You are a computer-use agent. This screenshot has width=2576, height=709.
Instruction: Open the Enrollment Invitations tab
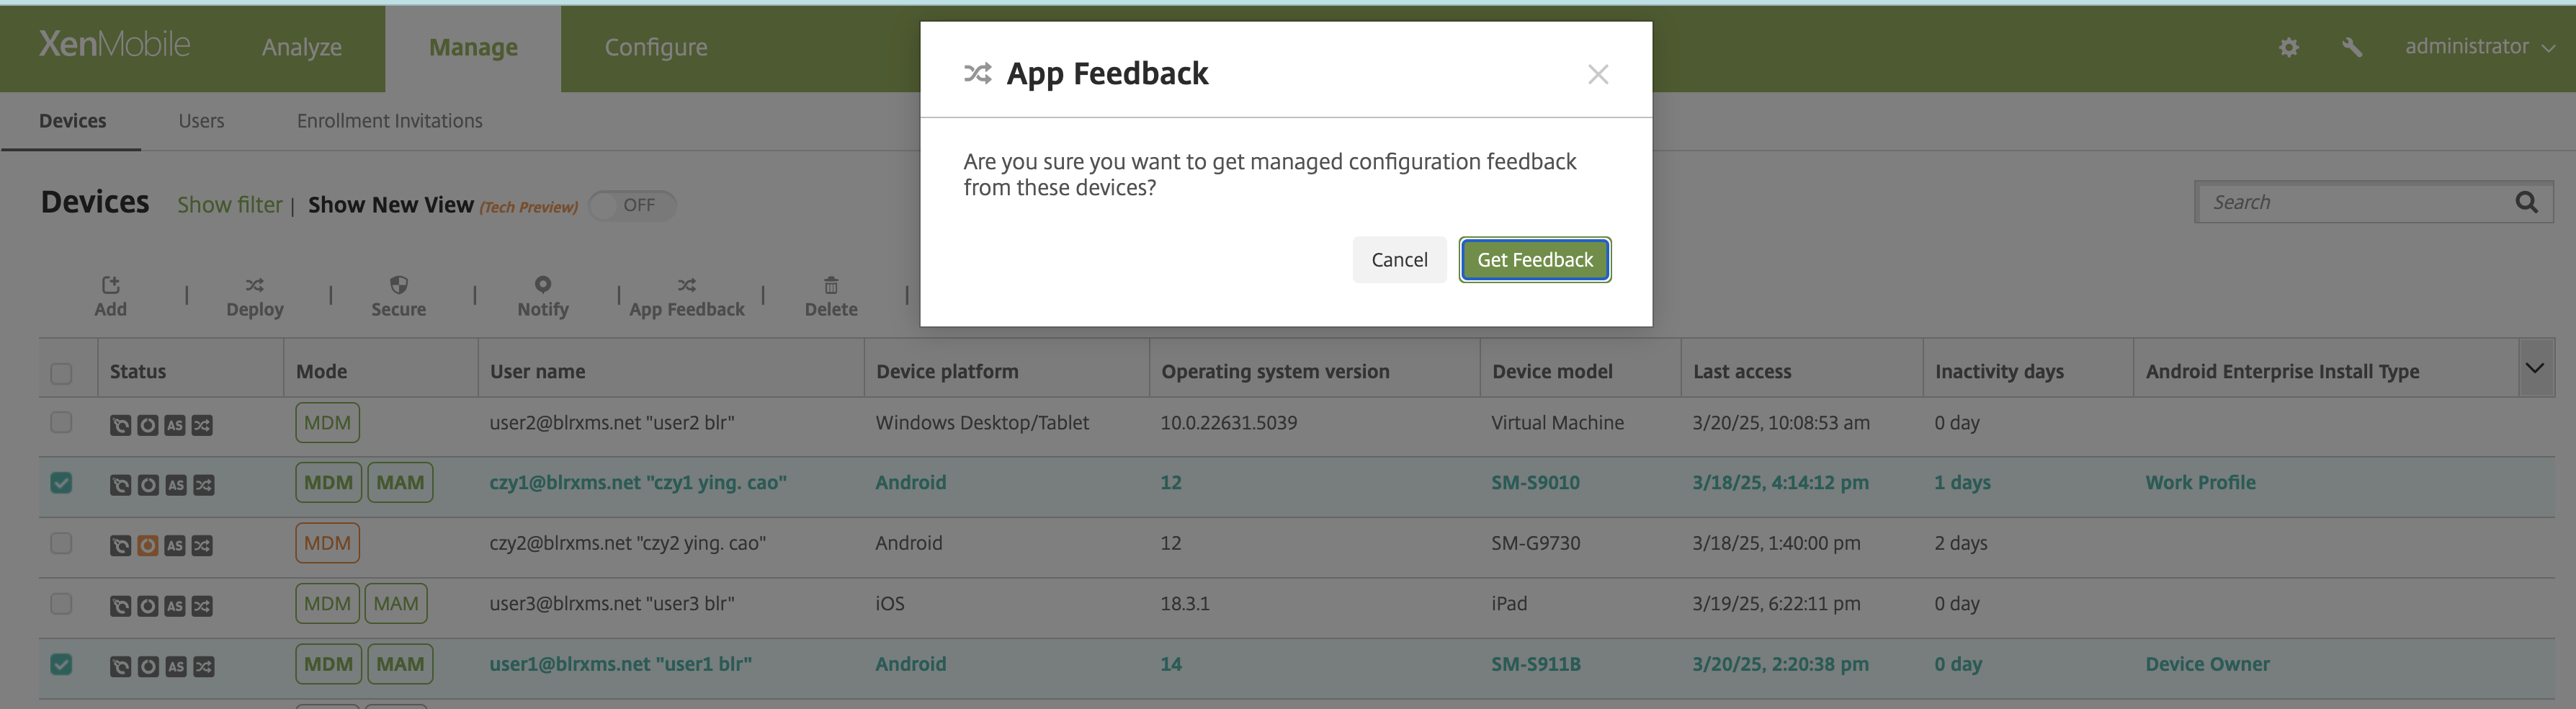point(389,121)
